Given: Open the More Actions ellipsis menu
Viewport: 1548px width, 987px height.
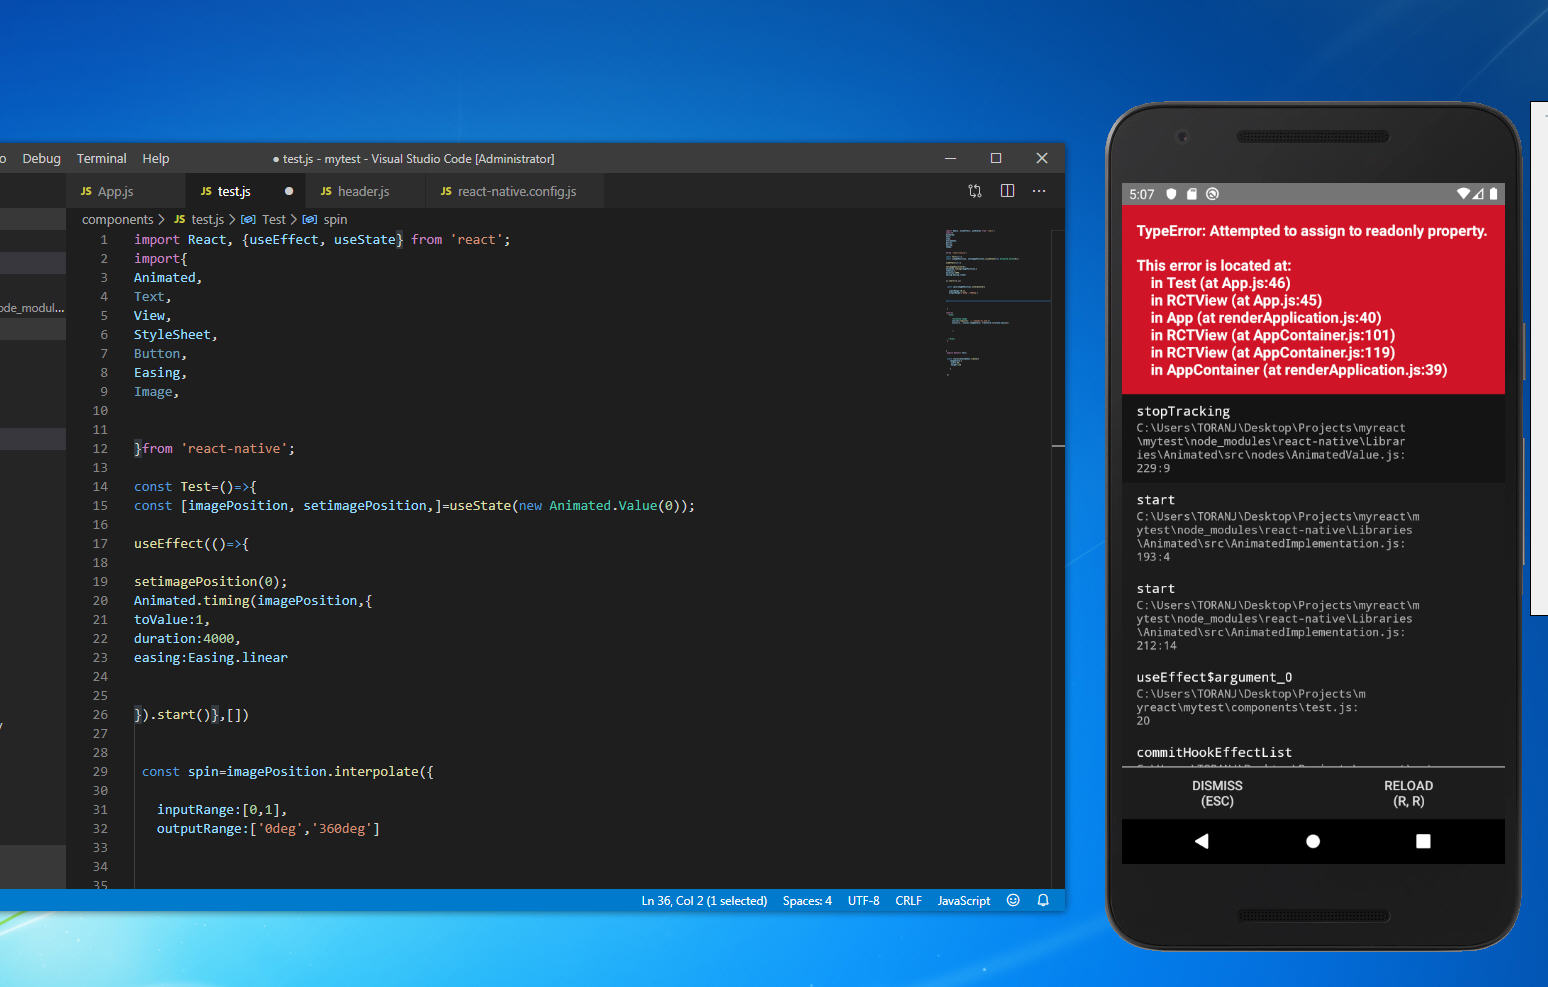Looking at the screenshot, I should 1039,191.
